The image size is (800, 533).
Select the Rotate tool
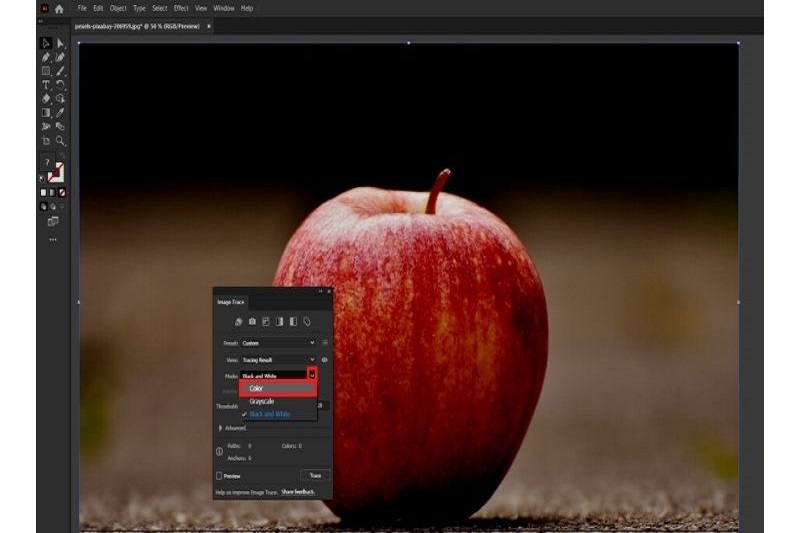(x=60, y=85)
